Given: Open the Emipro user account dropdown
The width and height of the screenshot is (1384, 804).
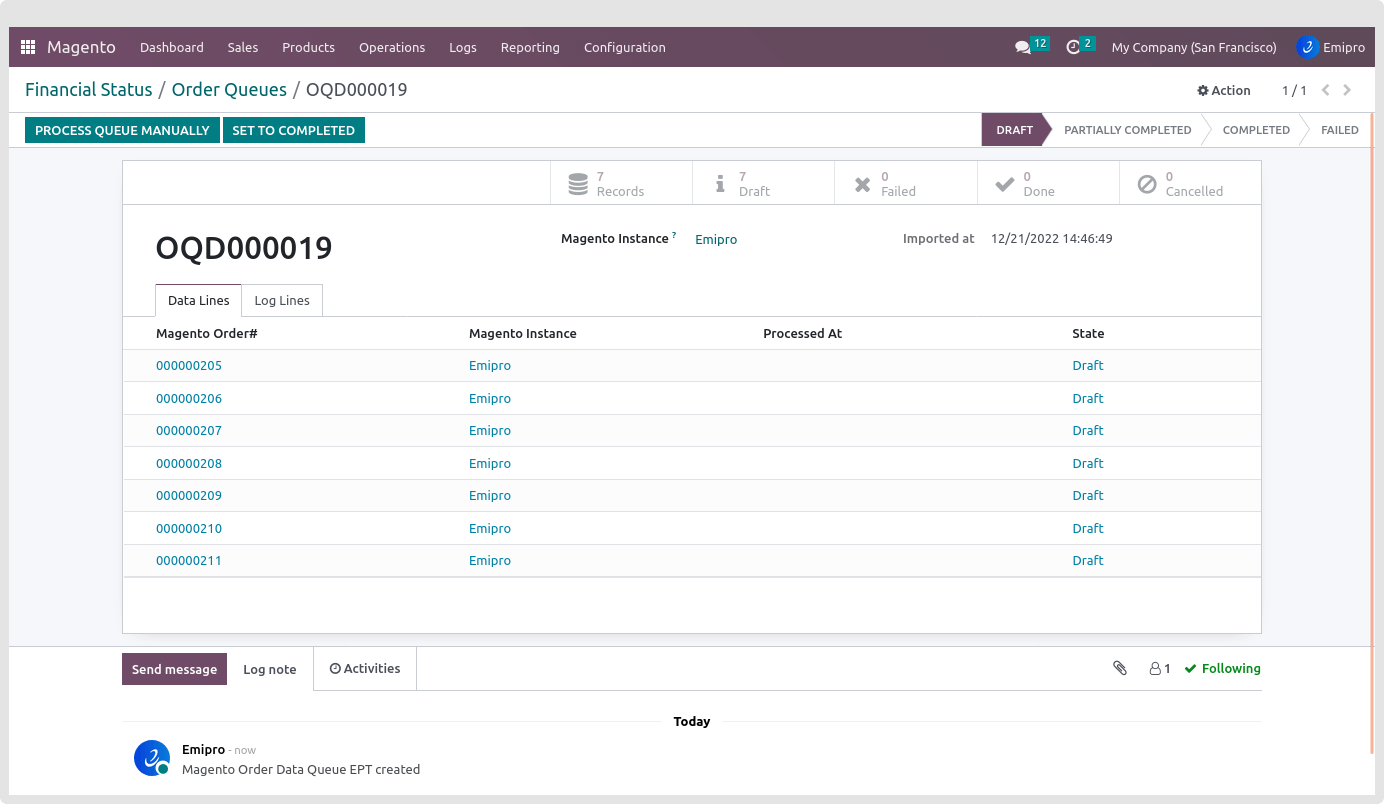Looking at the screenshot, I should (x=1331, y=47).
